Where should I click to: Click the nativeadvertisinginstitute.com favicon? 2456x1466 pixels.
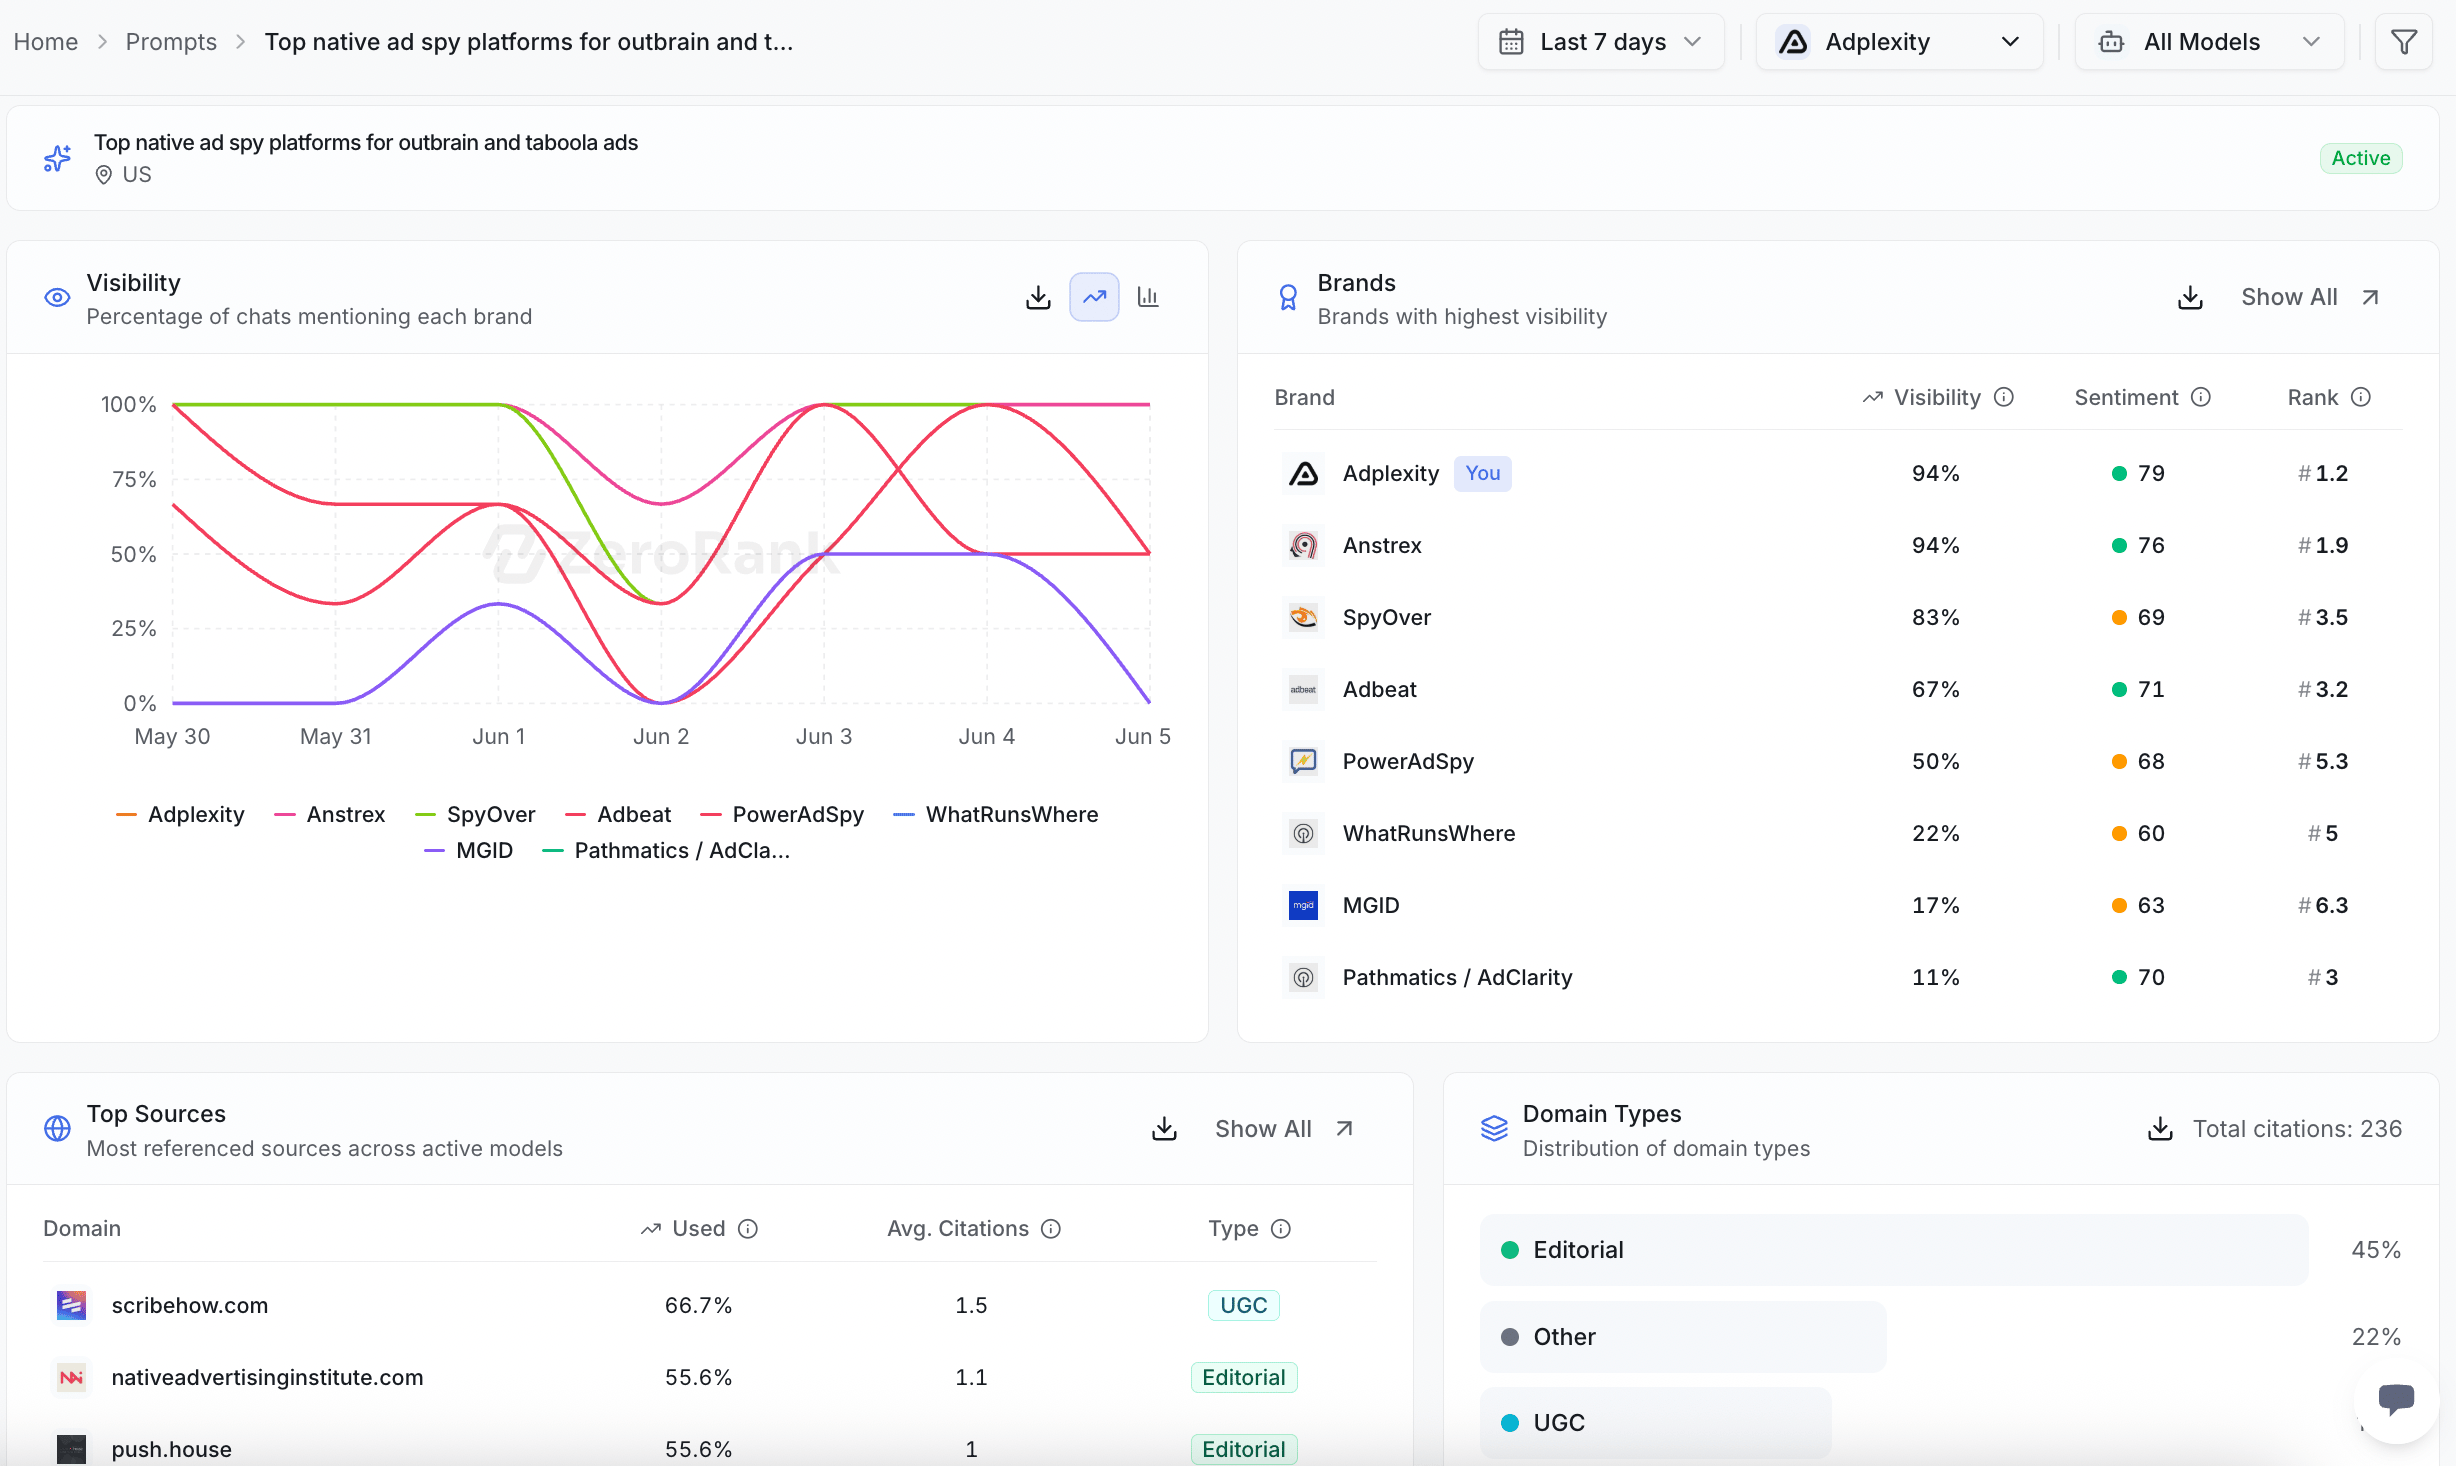[71, 1378]
